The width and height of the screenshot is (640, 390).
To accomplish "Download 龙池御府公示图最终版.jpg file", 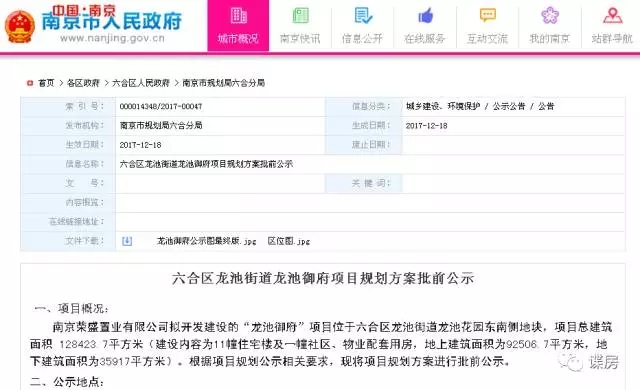I will click(207, 241).
